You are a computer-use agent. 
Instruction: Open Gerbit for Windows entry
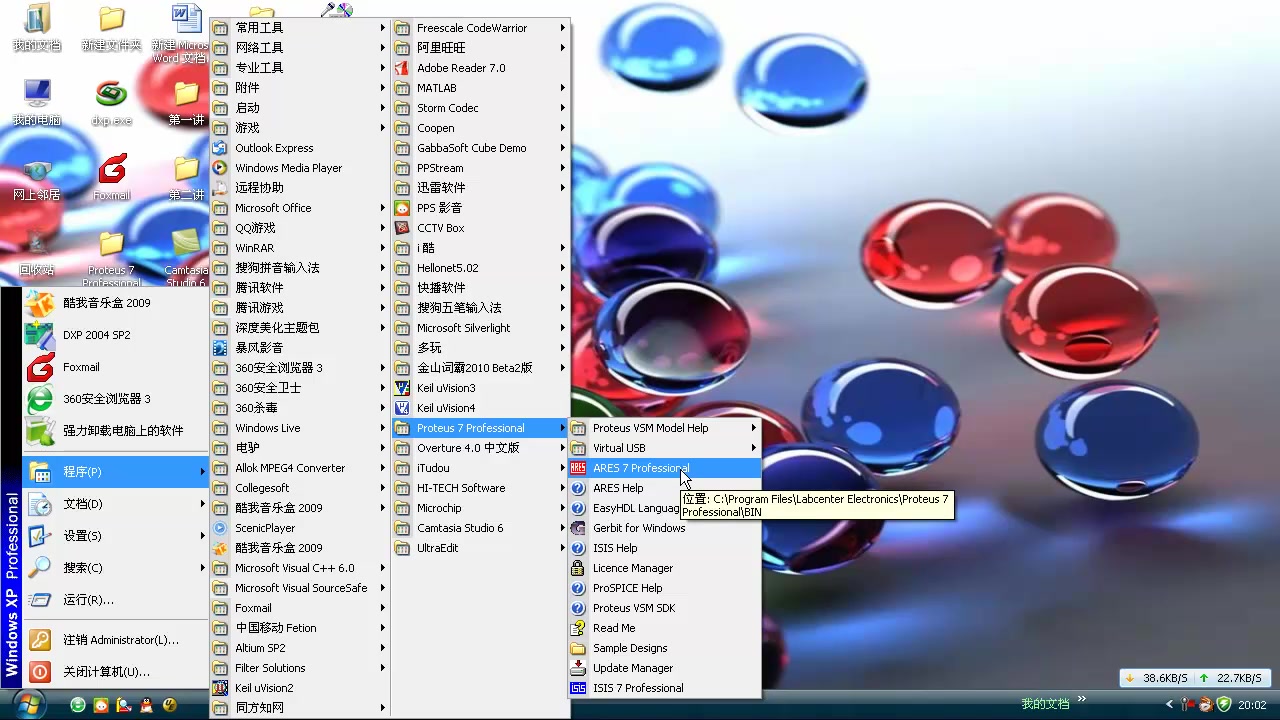click(665, 528)
